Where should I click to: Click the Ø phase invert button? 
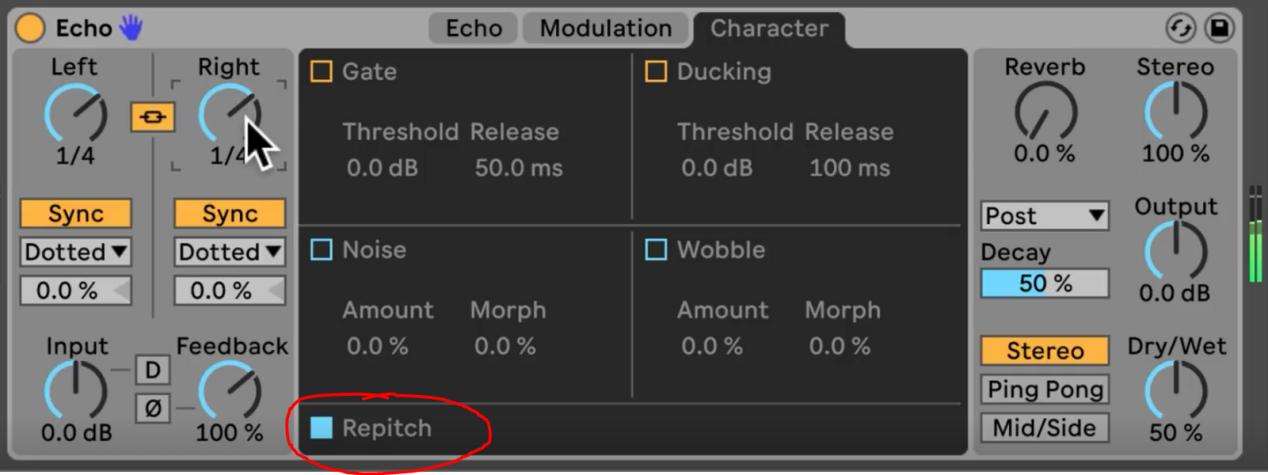click(x=153, y=408)
